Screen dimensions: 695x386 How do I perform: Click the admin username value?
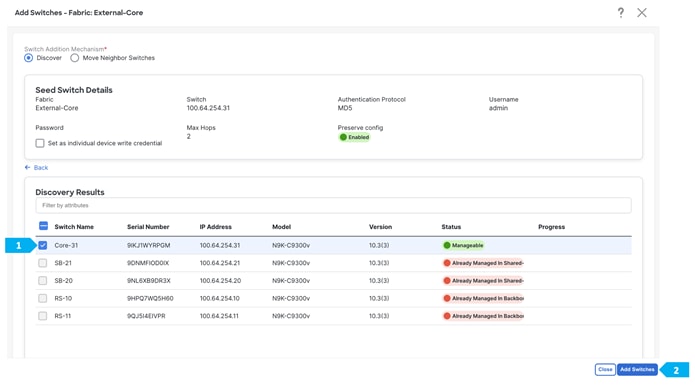click(498, 108)
